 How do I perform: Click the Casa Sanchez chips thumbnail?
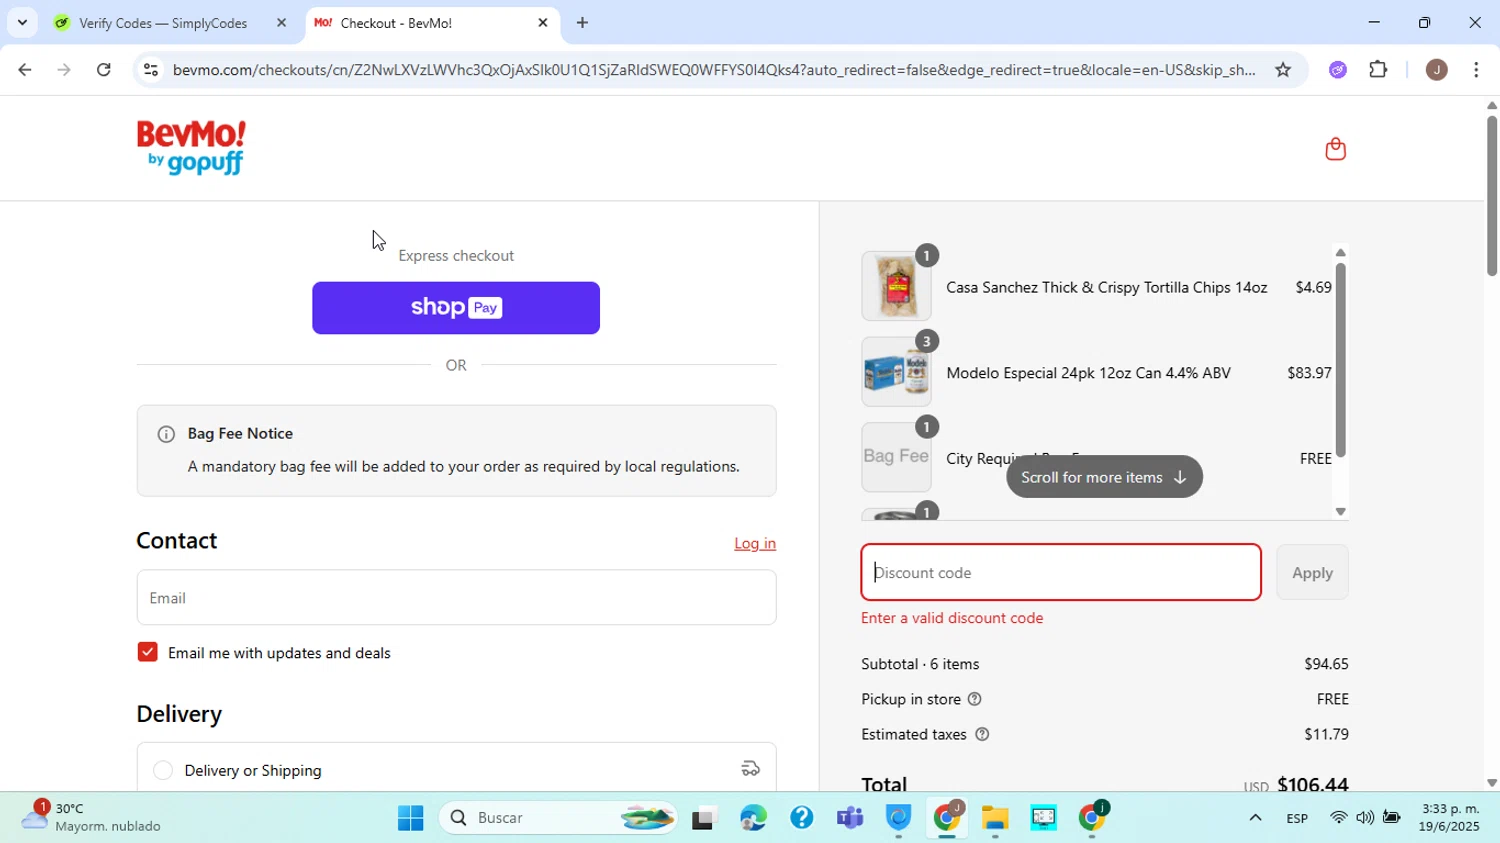click(896, 286)
